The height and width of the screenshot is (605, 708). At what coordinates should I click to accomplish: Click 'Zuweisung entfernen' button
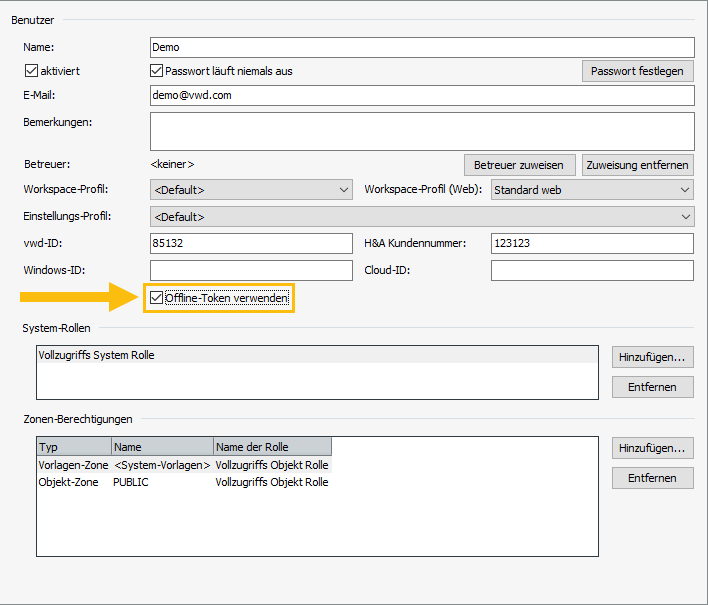[638, 164]
